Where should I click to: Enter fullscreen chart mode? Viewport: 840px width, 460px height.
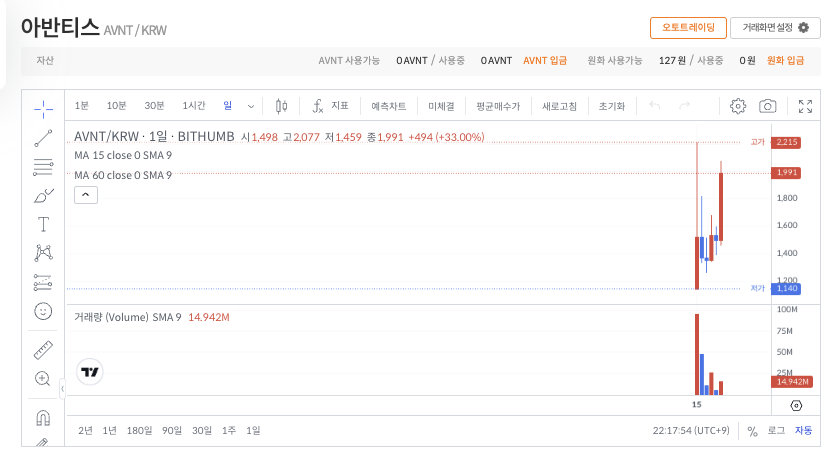806,106
